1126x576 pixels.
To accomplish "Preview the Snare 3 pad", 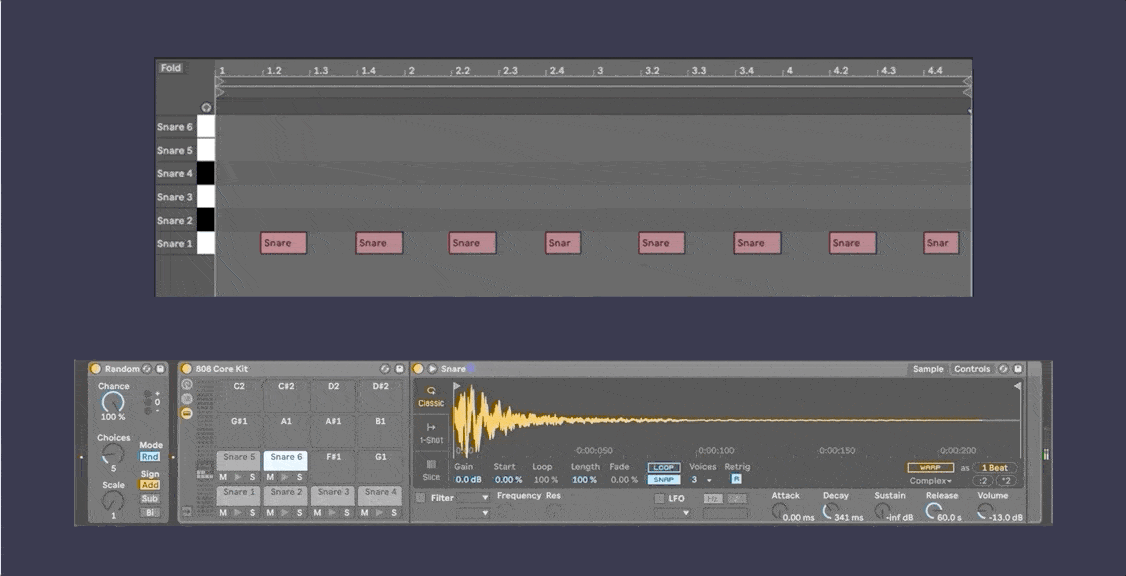I will click(x=332, y=512).
